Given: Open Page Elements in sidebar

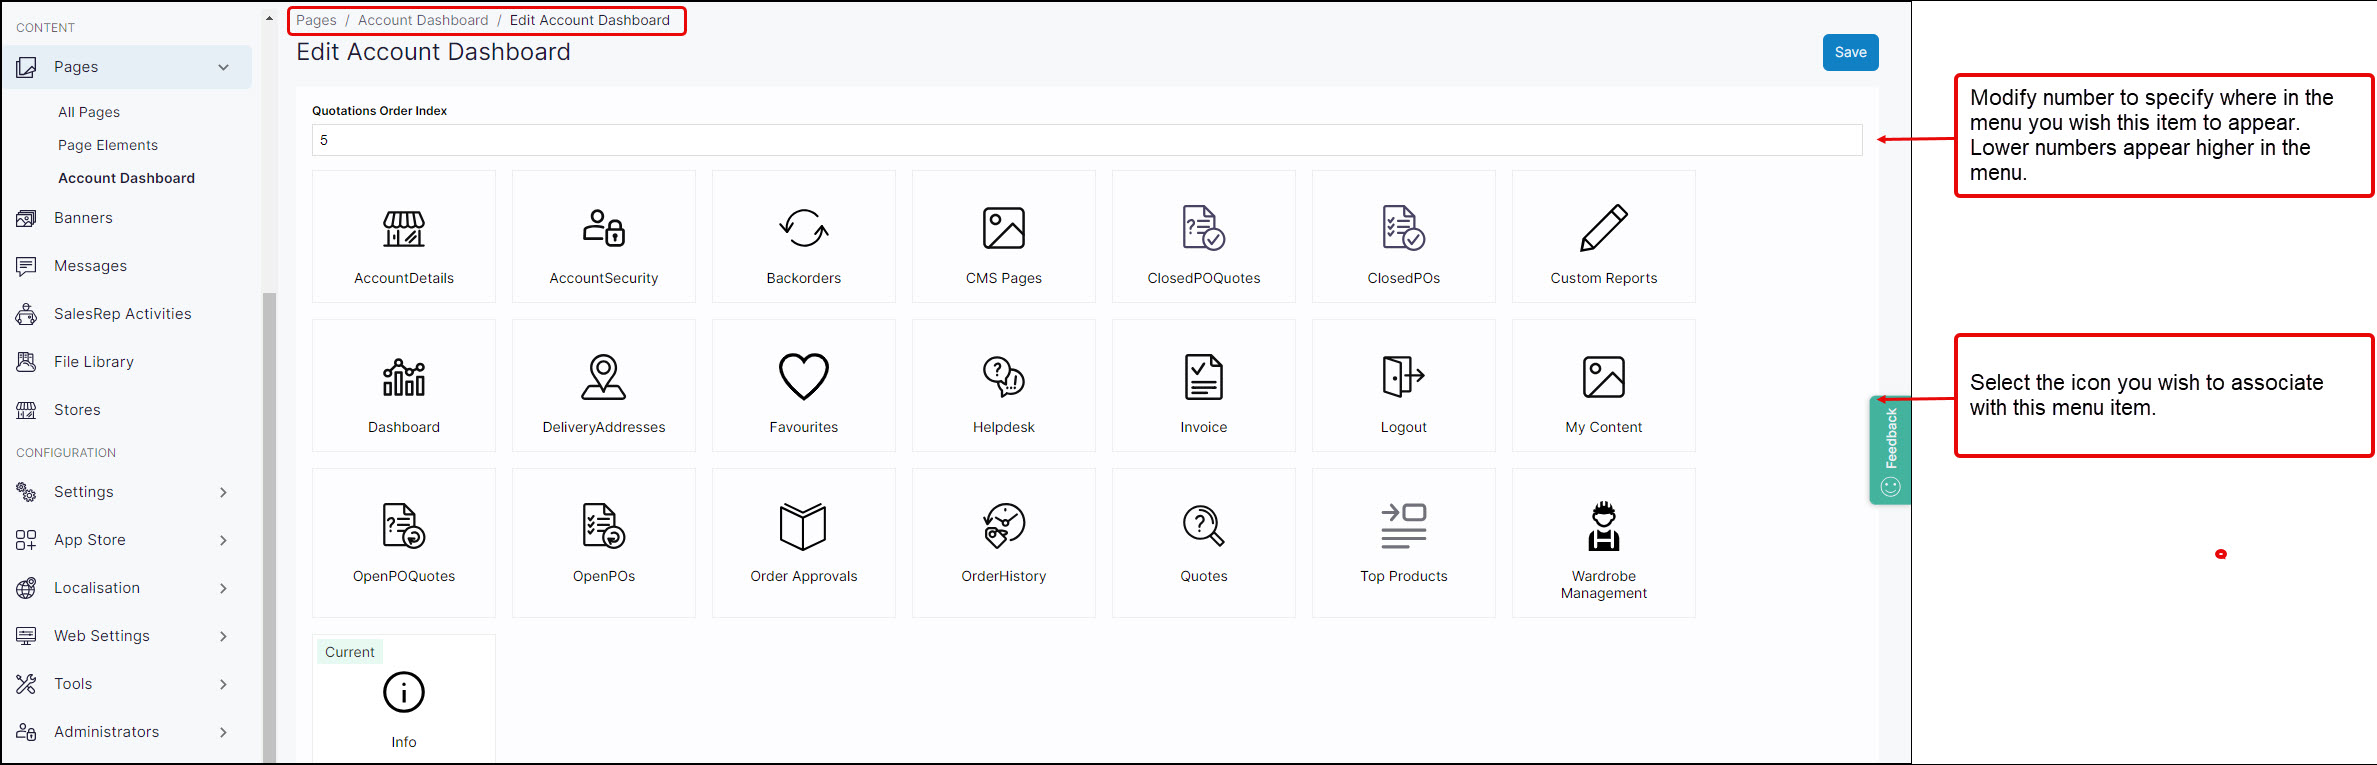Looking at the screenshot, I should [108, 145].
